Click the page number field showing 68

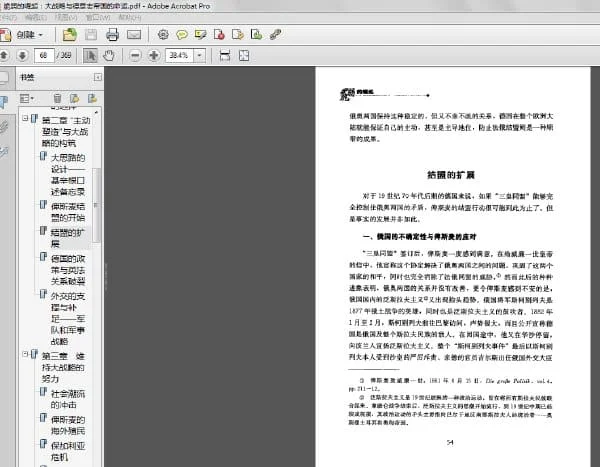coord(44,56)
